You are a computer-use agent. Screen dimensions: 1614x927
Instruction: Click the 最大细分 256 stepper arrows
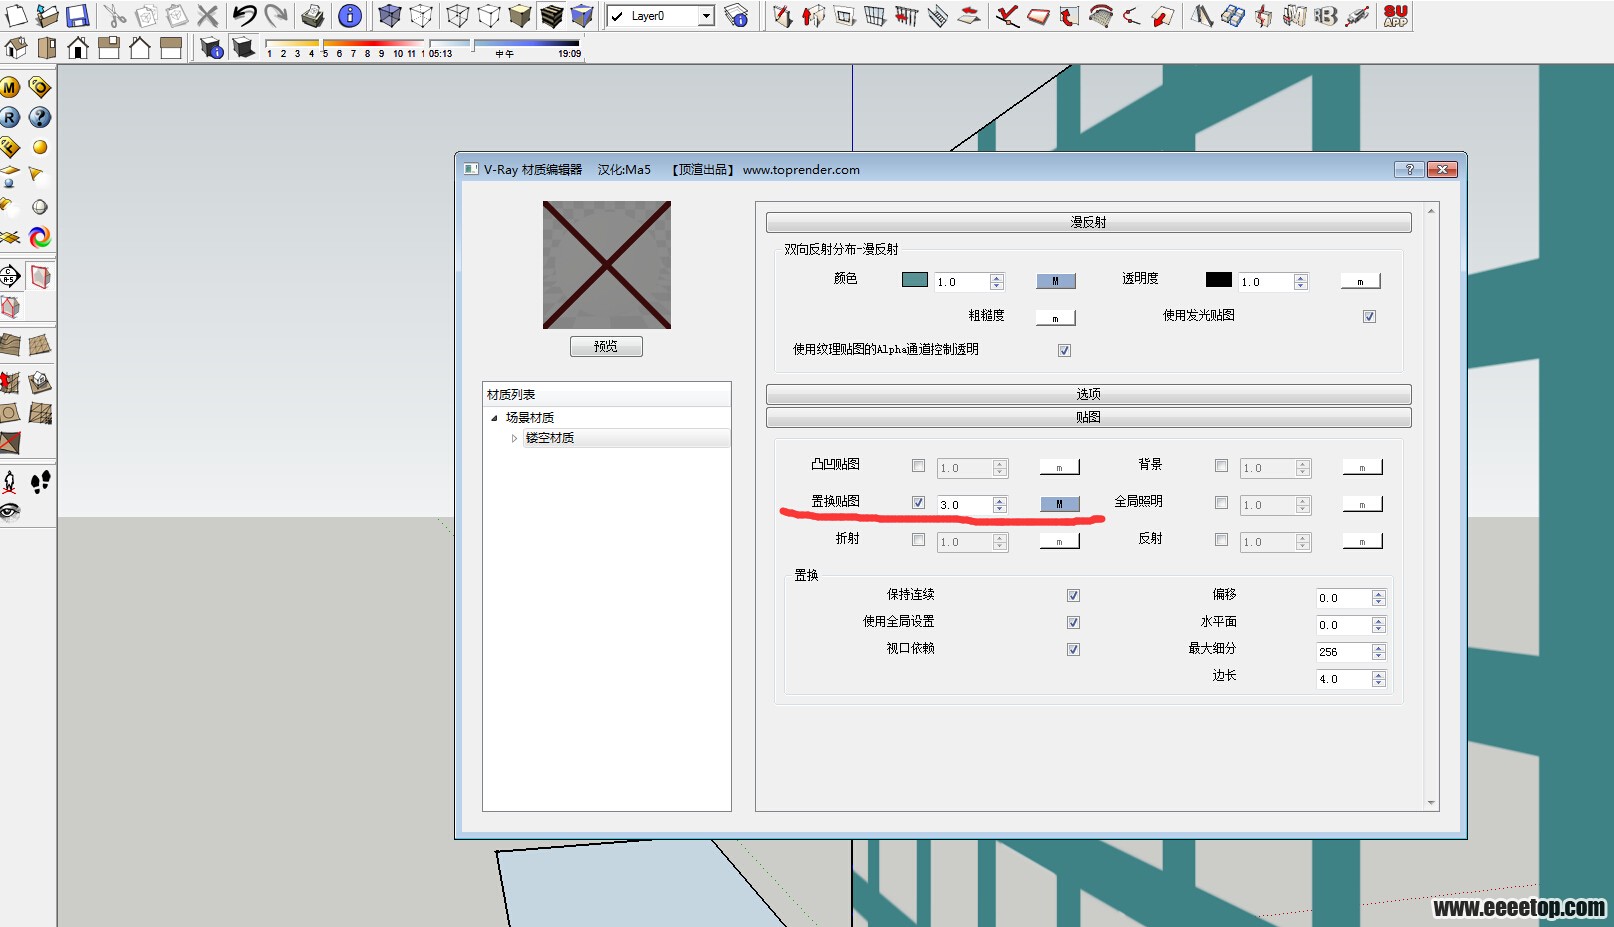(1379, 652)
